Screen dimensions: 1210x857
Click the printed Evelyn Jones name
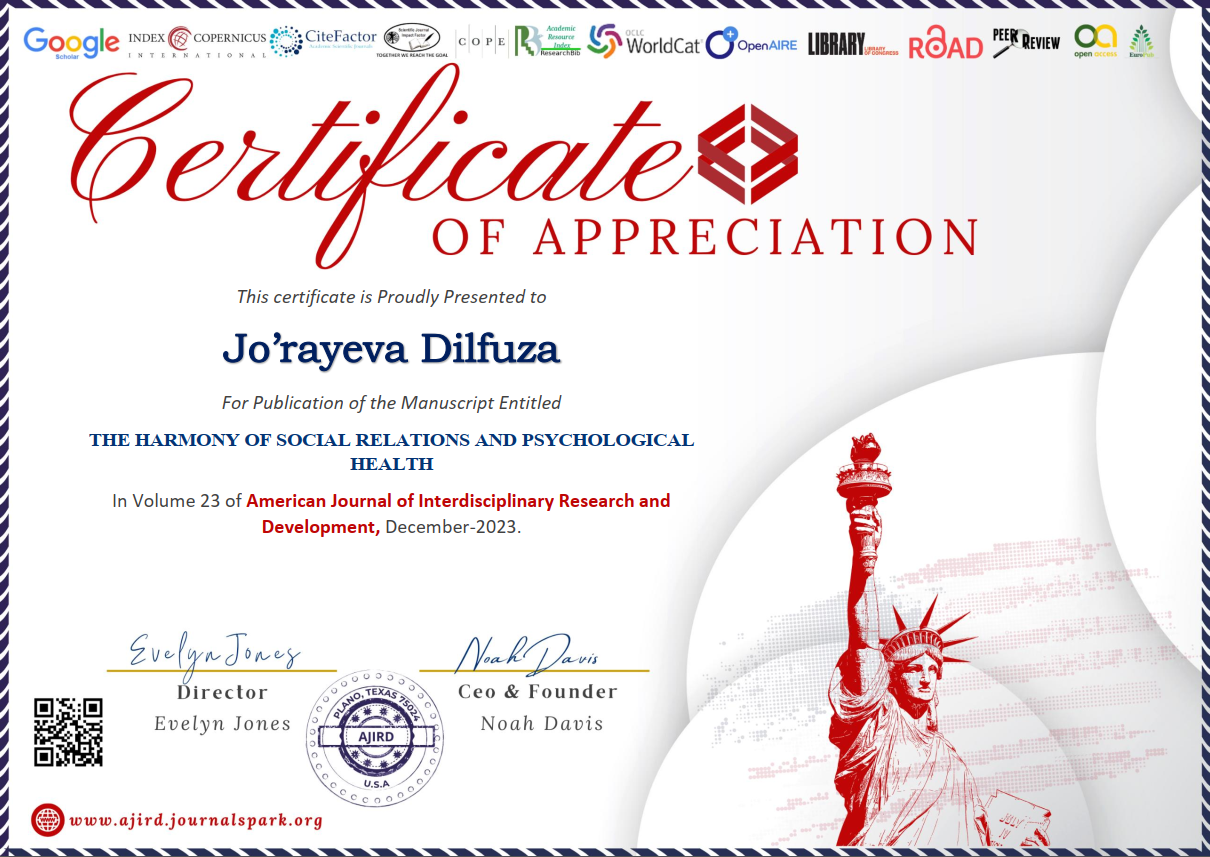coord(223,724)
